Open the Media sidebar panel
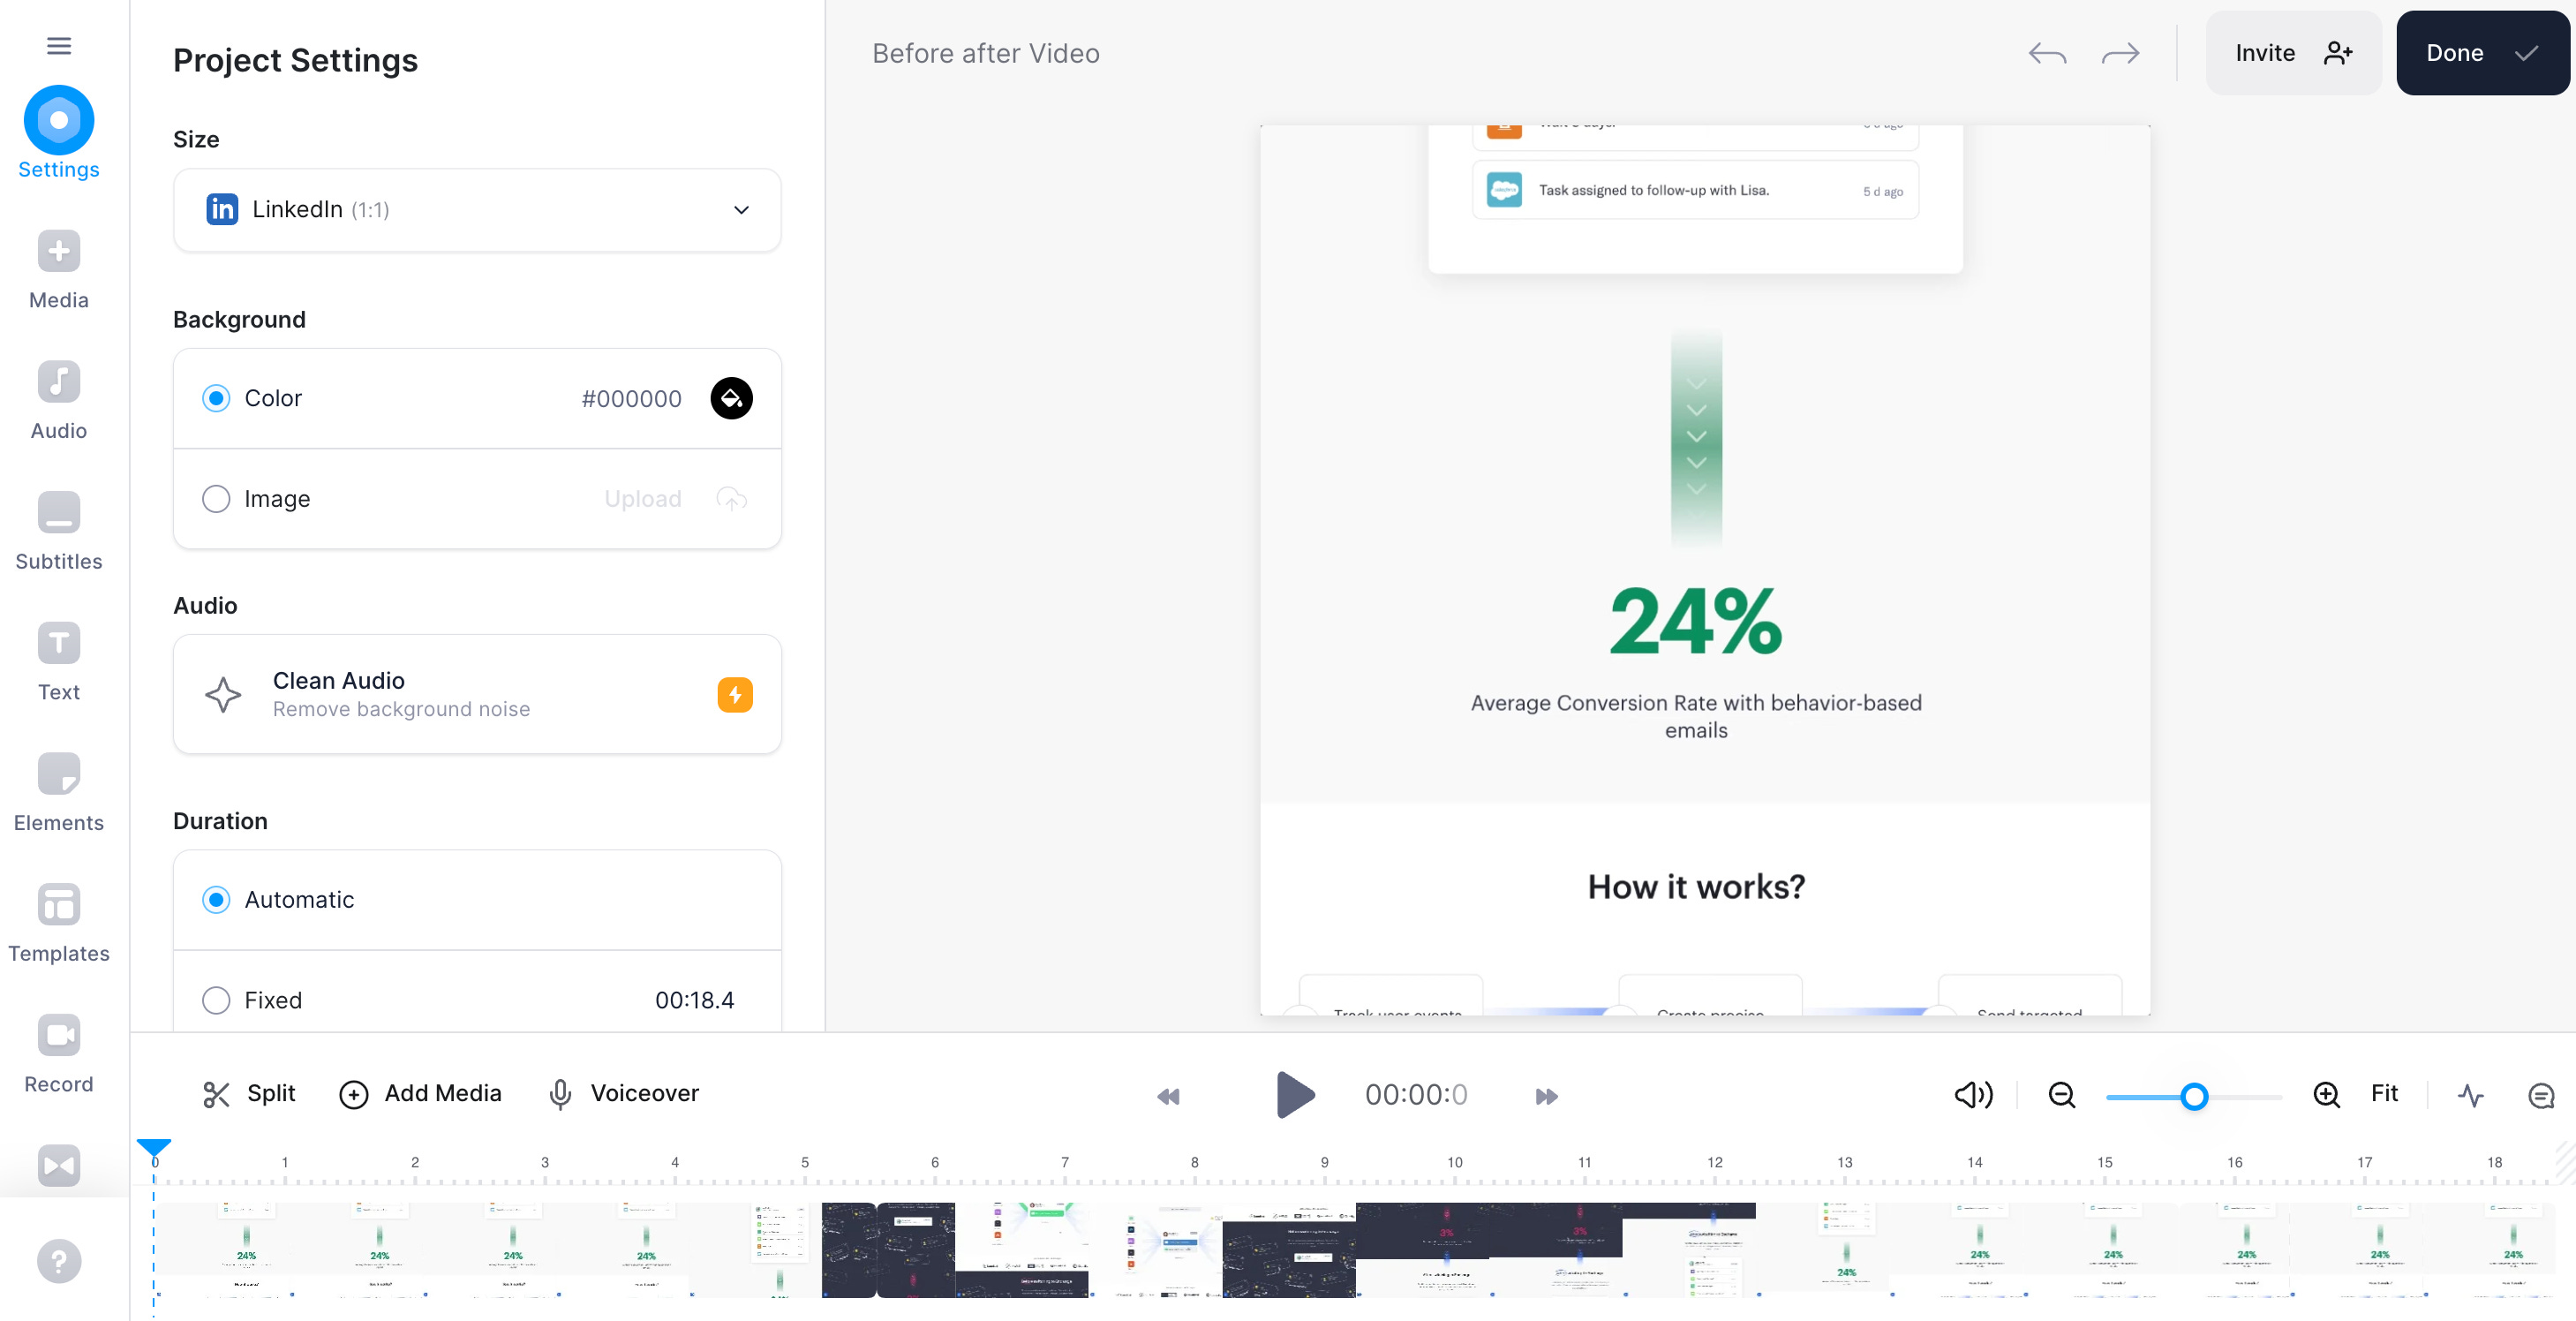2576x1321 pixels. point(59,270)
